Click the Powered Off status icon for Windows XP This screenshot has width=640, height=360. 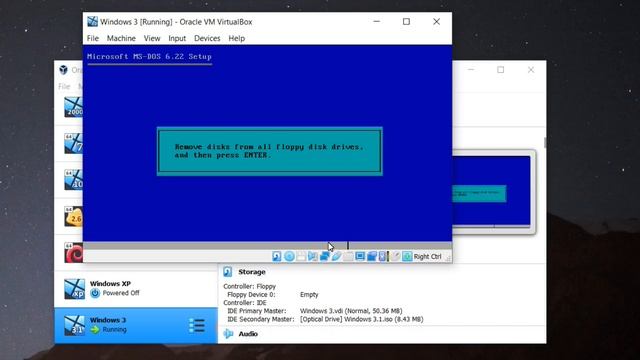(95, 293)
